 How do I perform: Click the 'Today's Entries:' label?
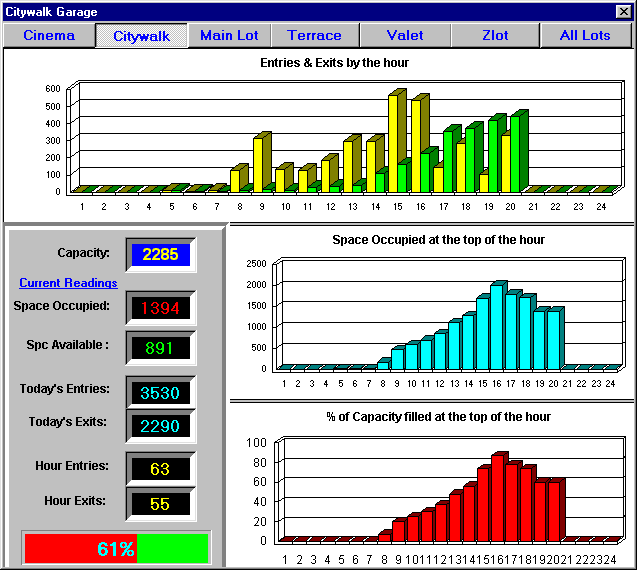click(65, 389)
